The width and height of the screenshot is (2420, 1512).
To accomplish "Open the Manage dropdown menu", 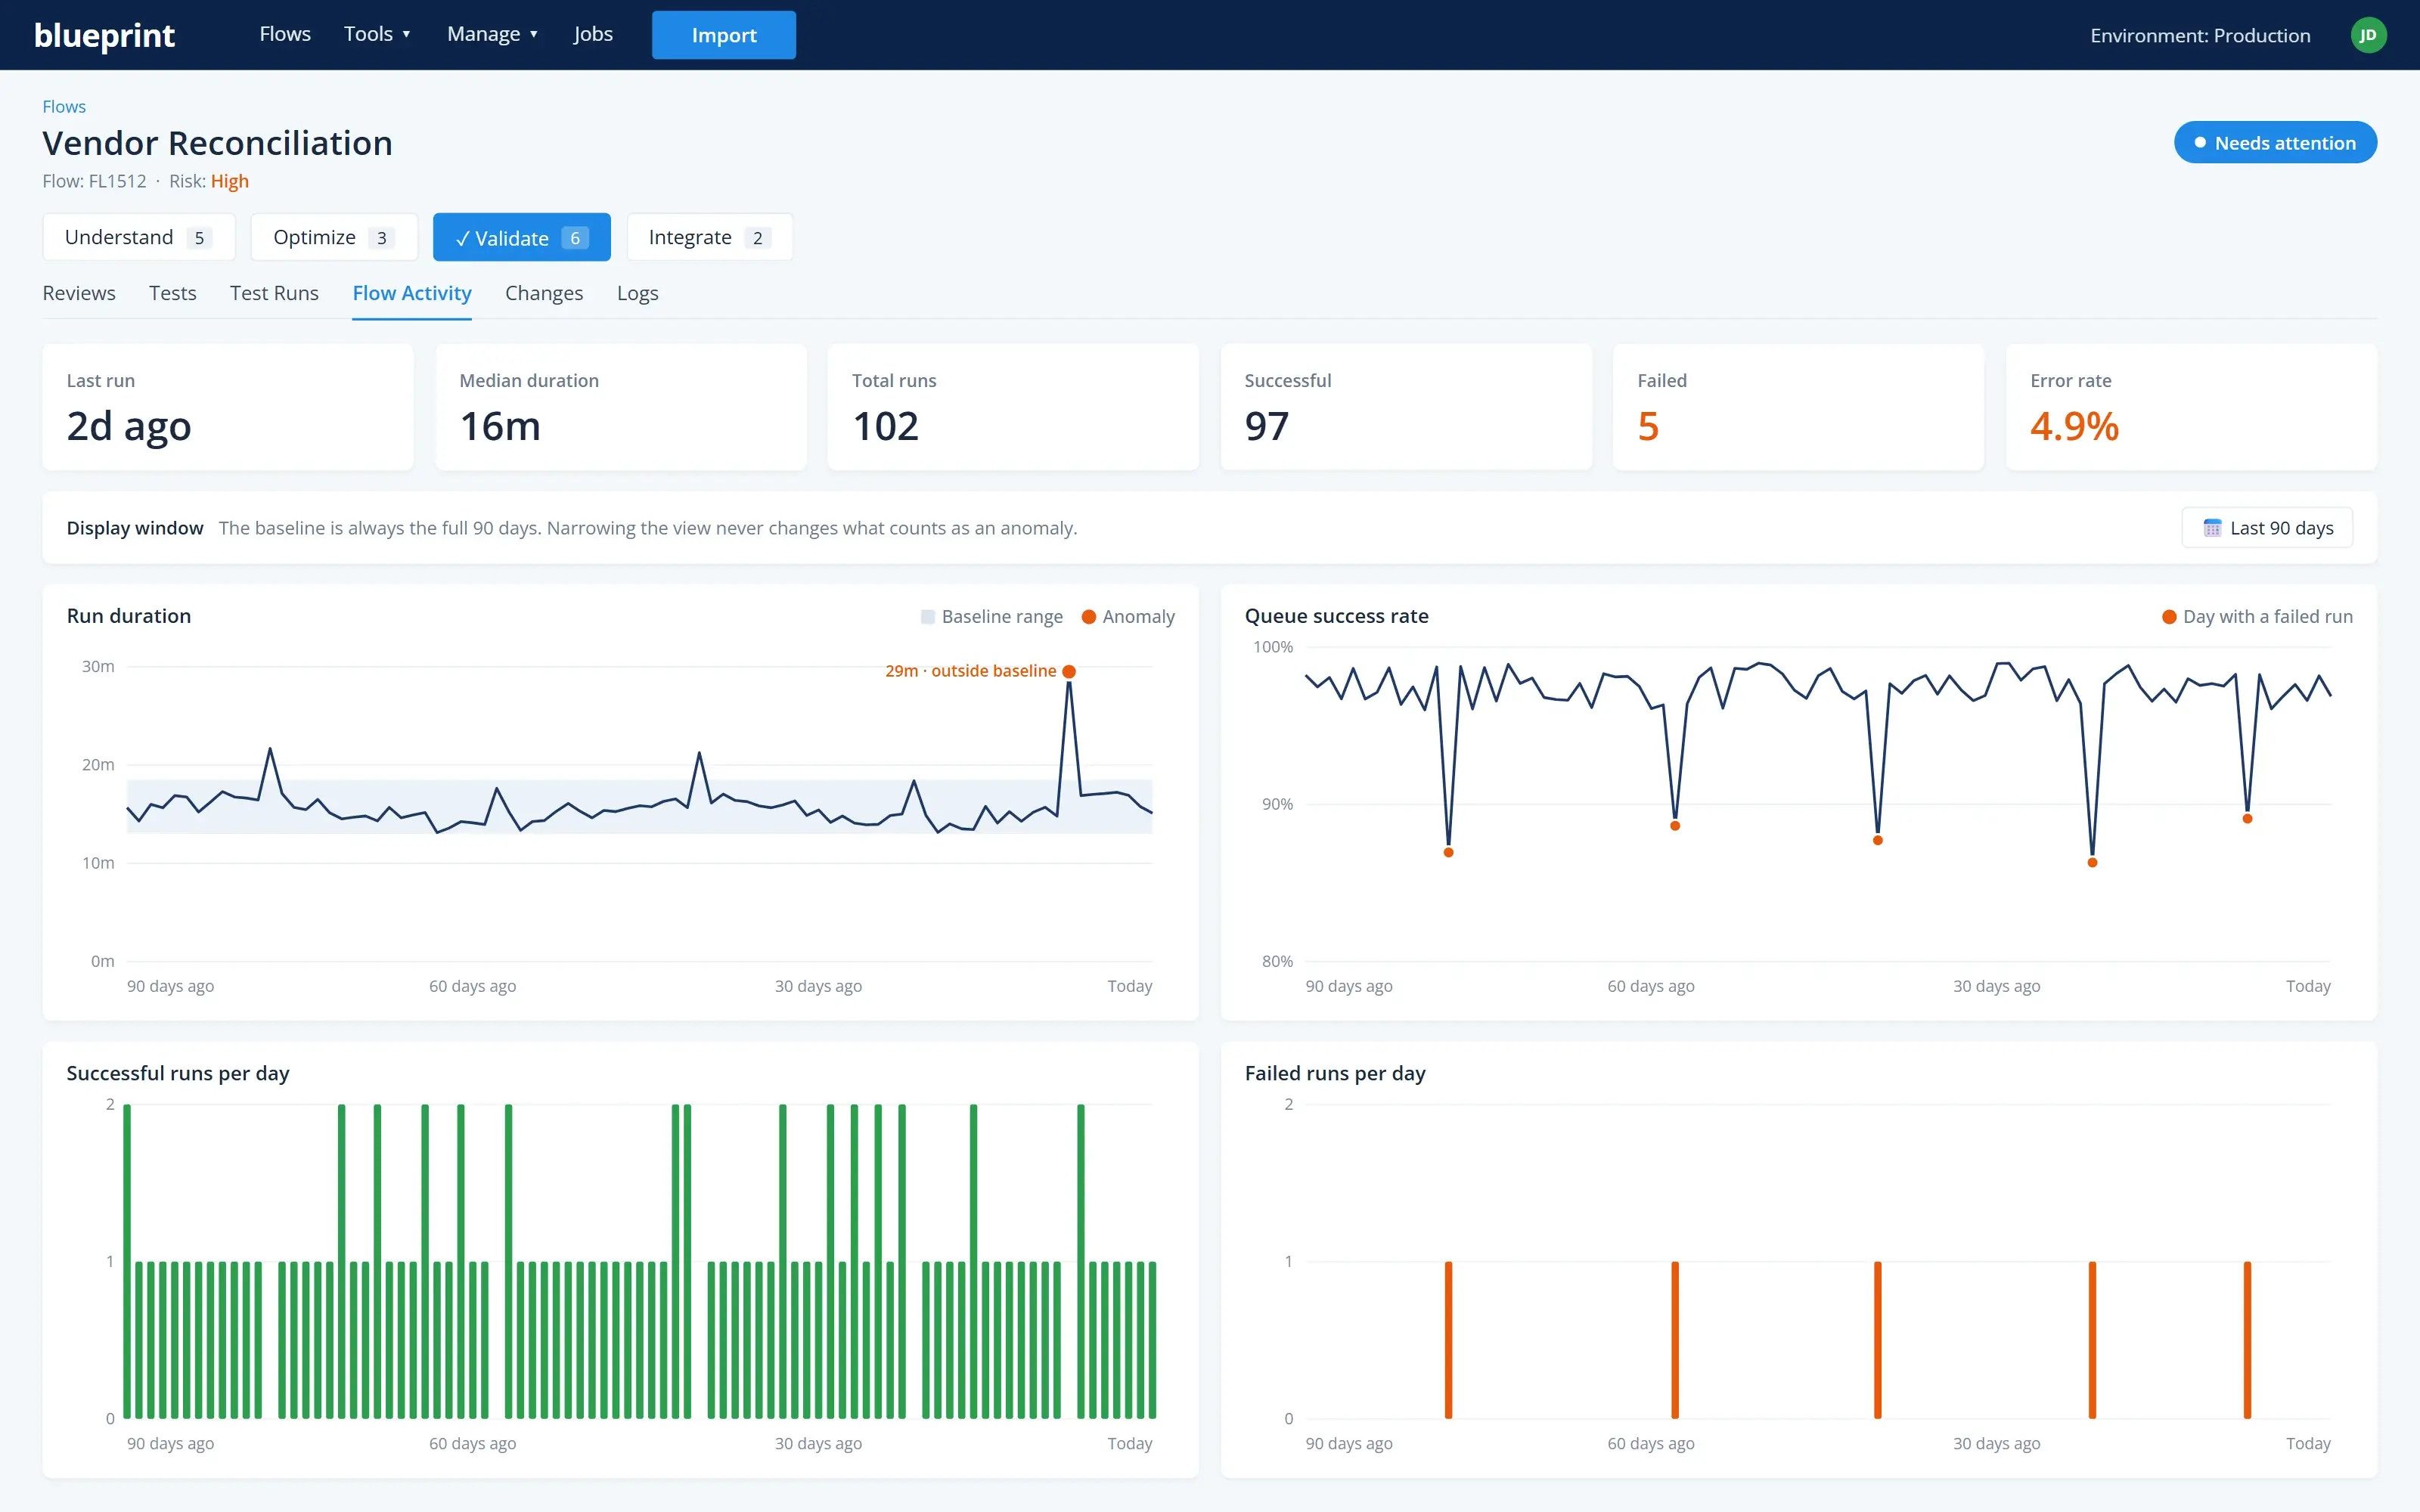I will pos(492,34).
